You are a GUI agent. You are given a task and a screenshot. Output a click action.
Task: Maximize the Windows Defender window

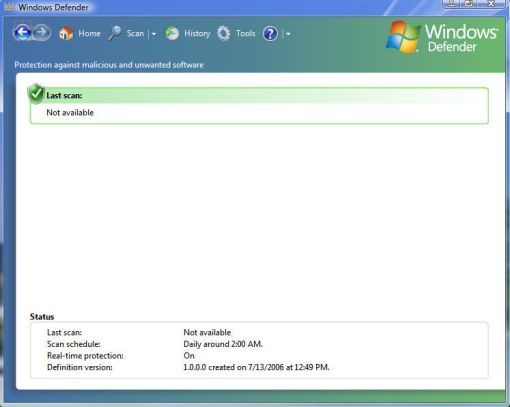point(469,4)
